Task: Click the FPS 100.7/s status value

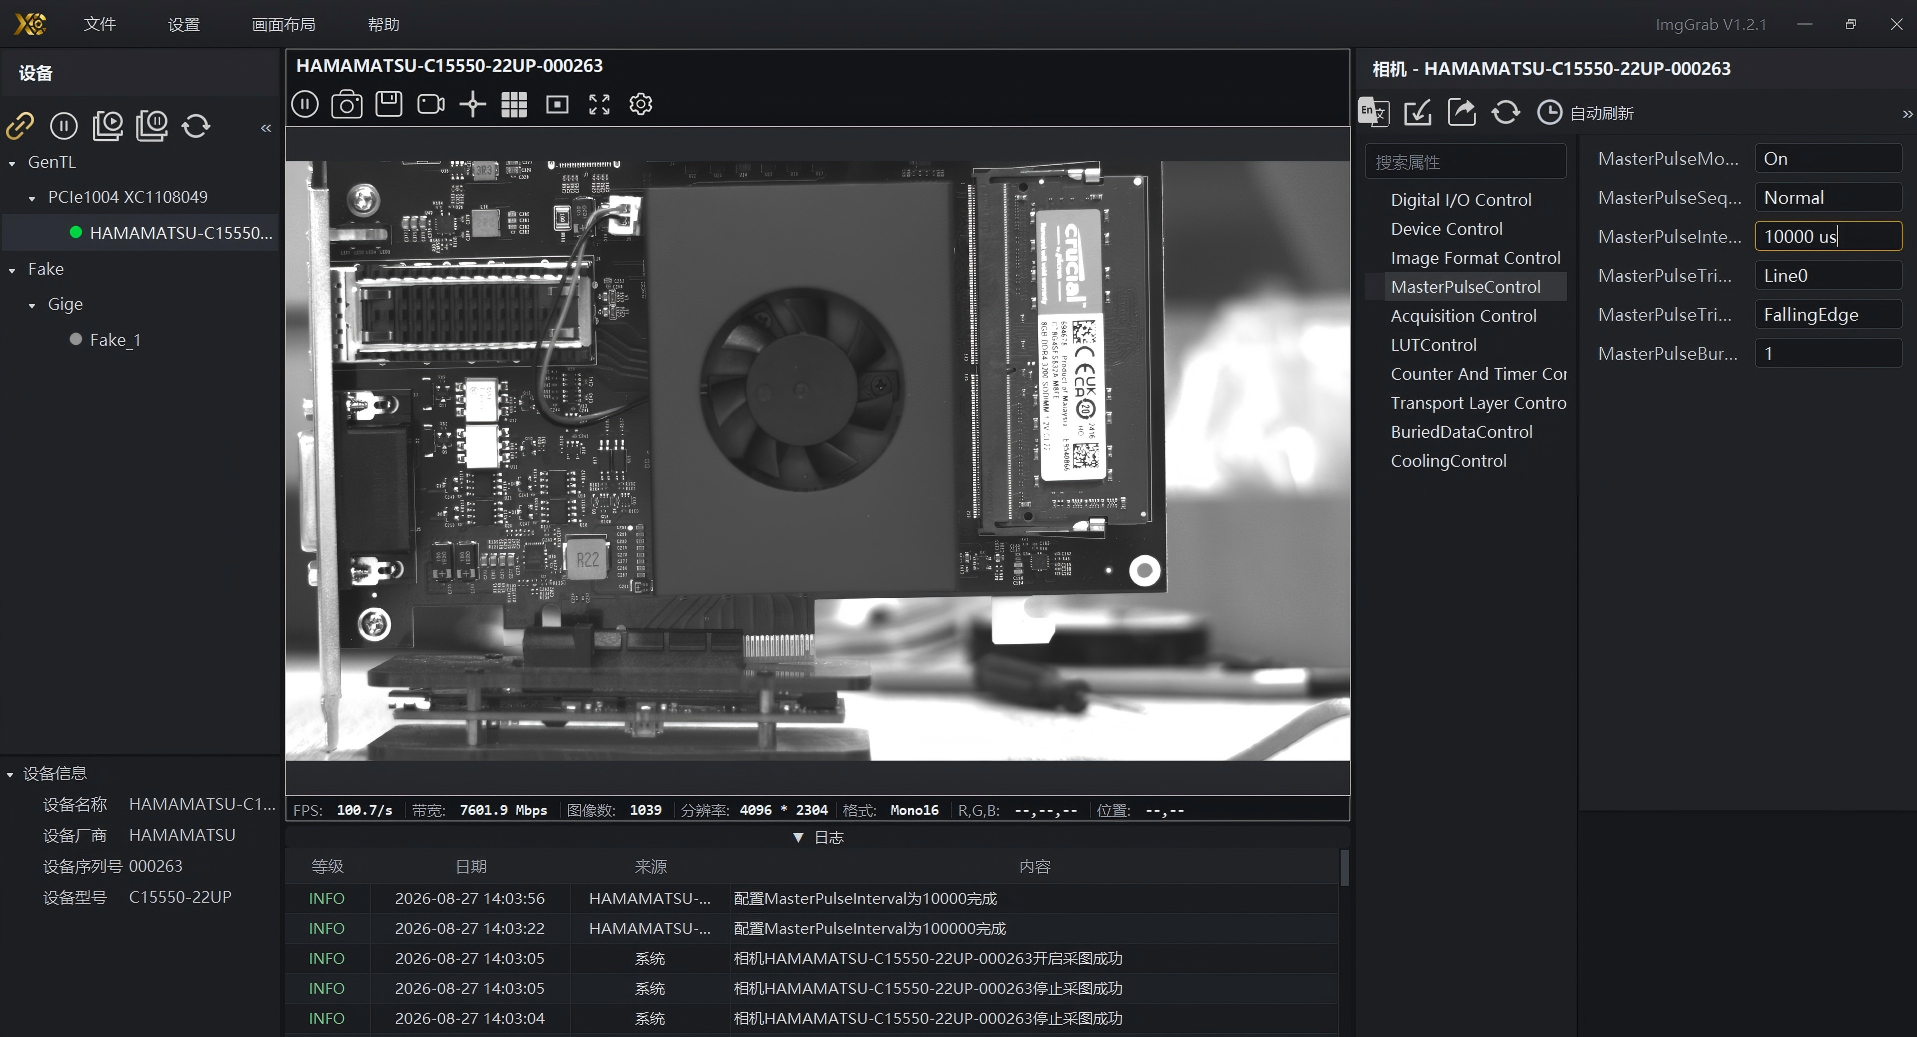Action: (x=364, y=810)
